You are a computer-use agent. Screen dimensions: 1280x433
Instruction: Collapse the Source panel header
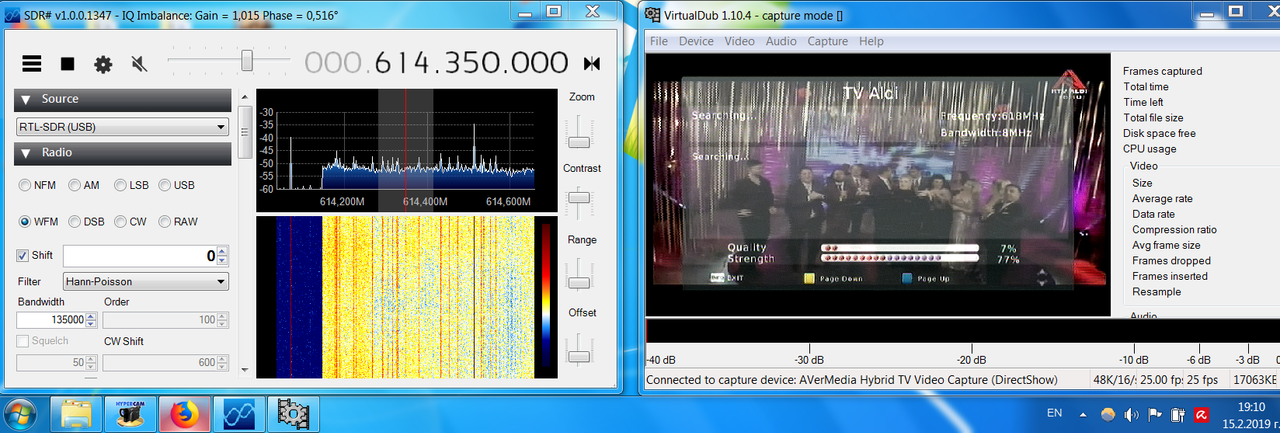point(122,99)
